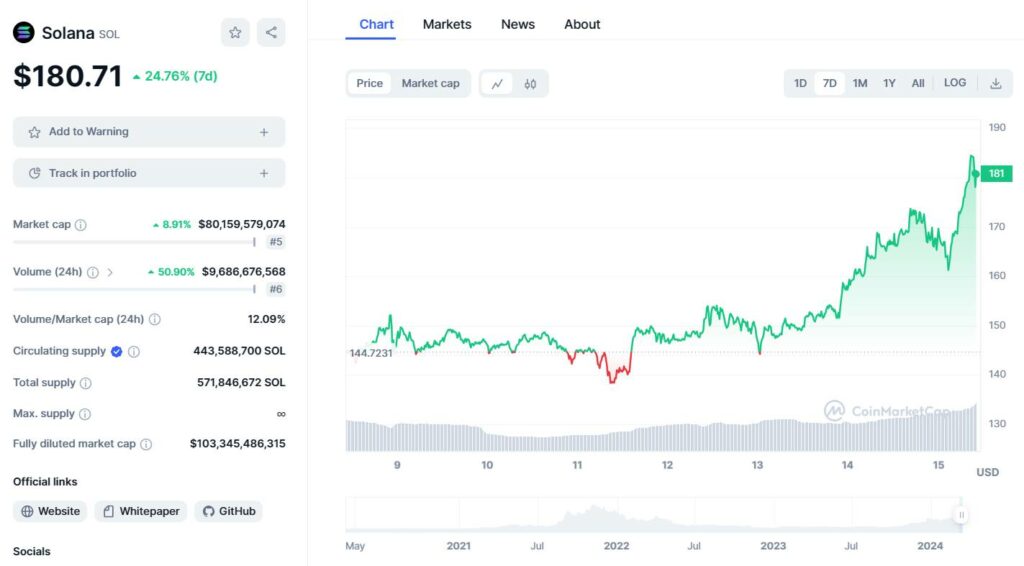
Task: Switch to the Chart tab
Action: click(376, 25)
